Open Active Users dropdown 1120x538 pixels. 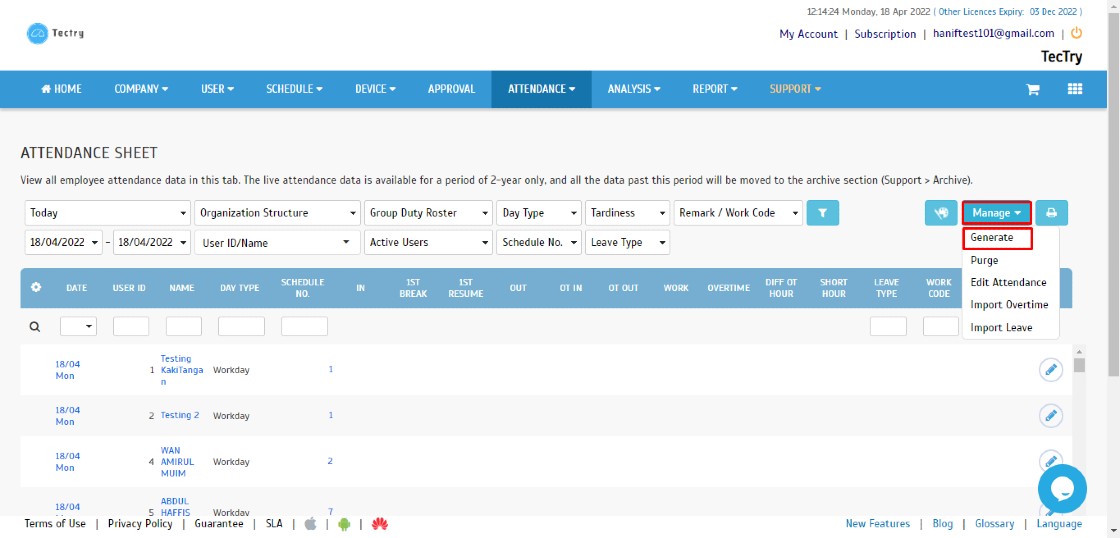[429, 242]
